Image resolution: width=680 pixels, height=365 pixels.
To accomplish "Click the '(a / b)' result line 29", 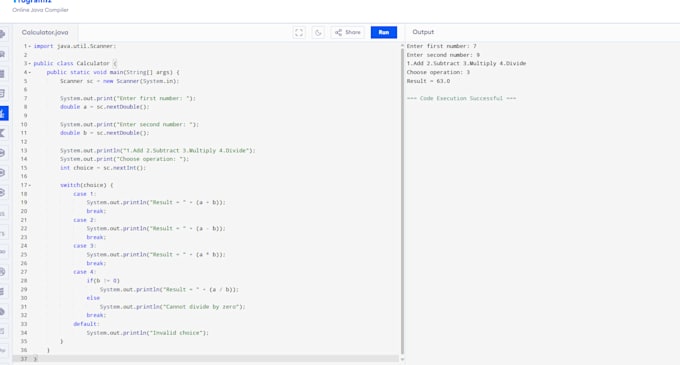I will (x=169, y=289).
